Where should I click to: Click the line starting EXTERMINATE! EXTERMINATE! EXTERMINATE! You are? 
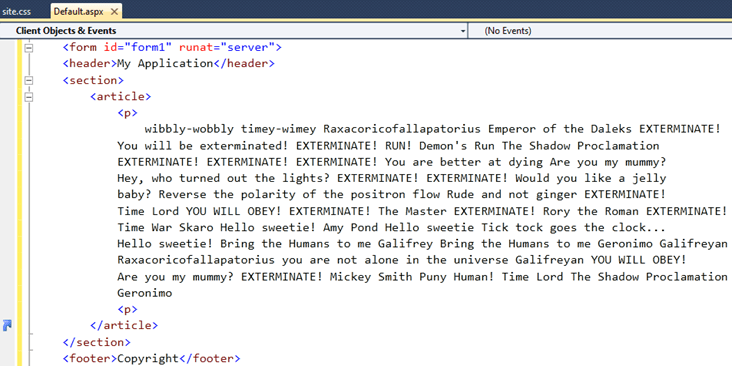(x=391, y=162)
